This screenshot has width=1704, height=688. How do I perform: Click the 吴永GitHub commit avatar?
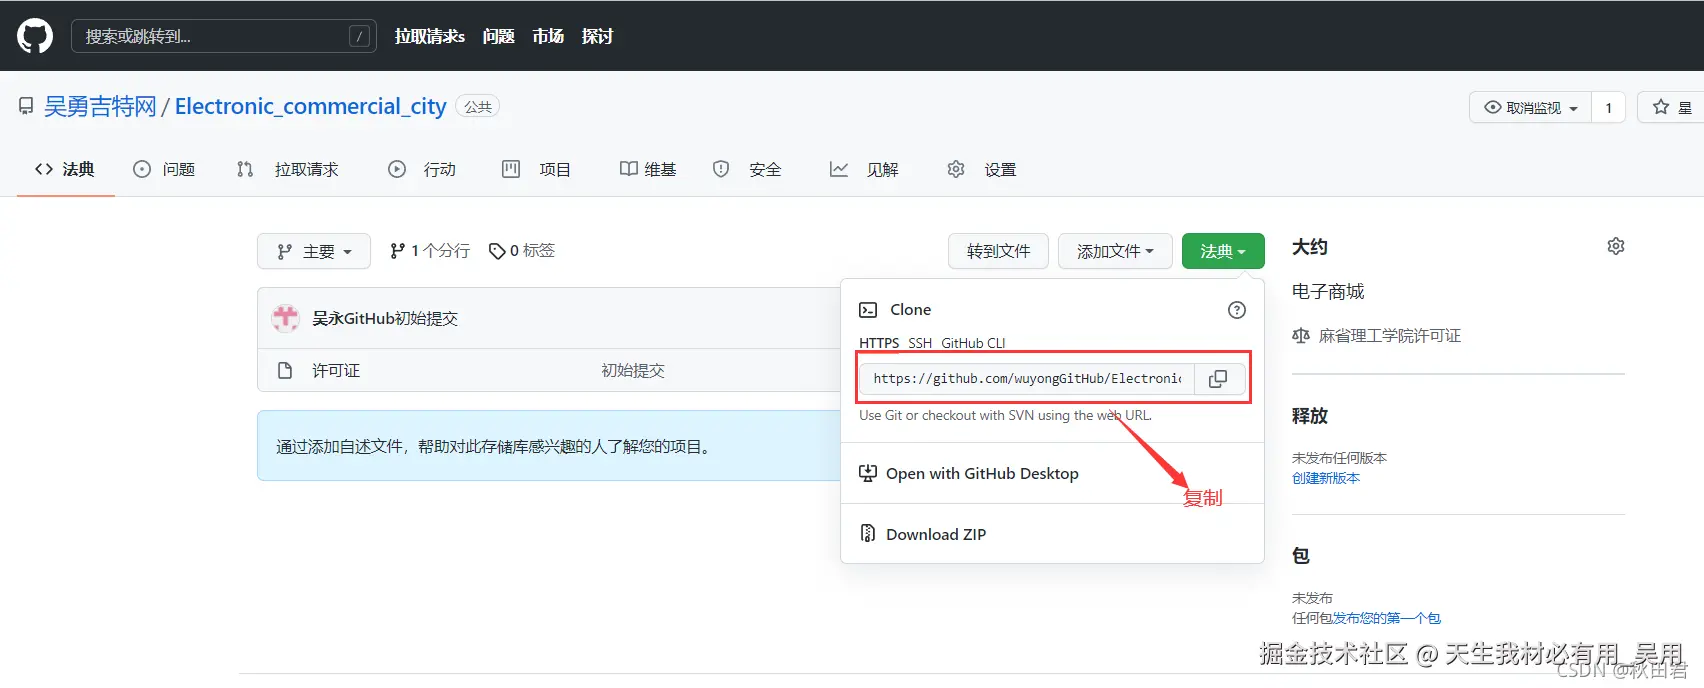click(286, 318)
